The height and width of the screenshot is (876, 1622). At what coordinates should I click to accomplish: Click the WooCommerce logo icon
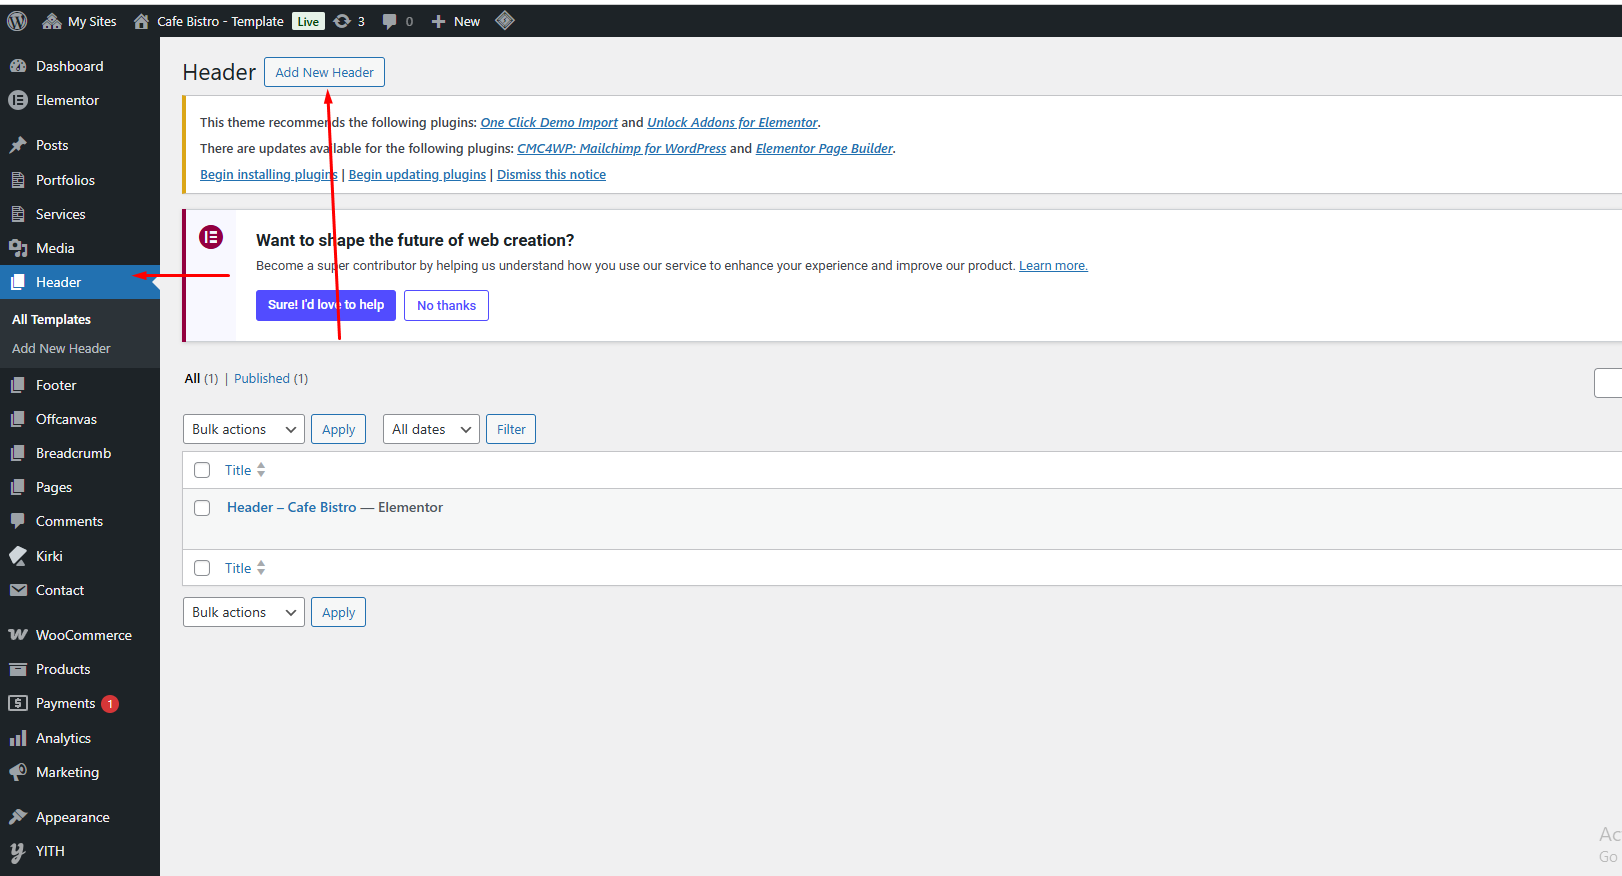[x=18, y=635]
